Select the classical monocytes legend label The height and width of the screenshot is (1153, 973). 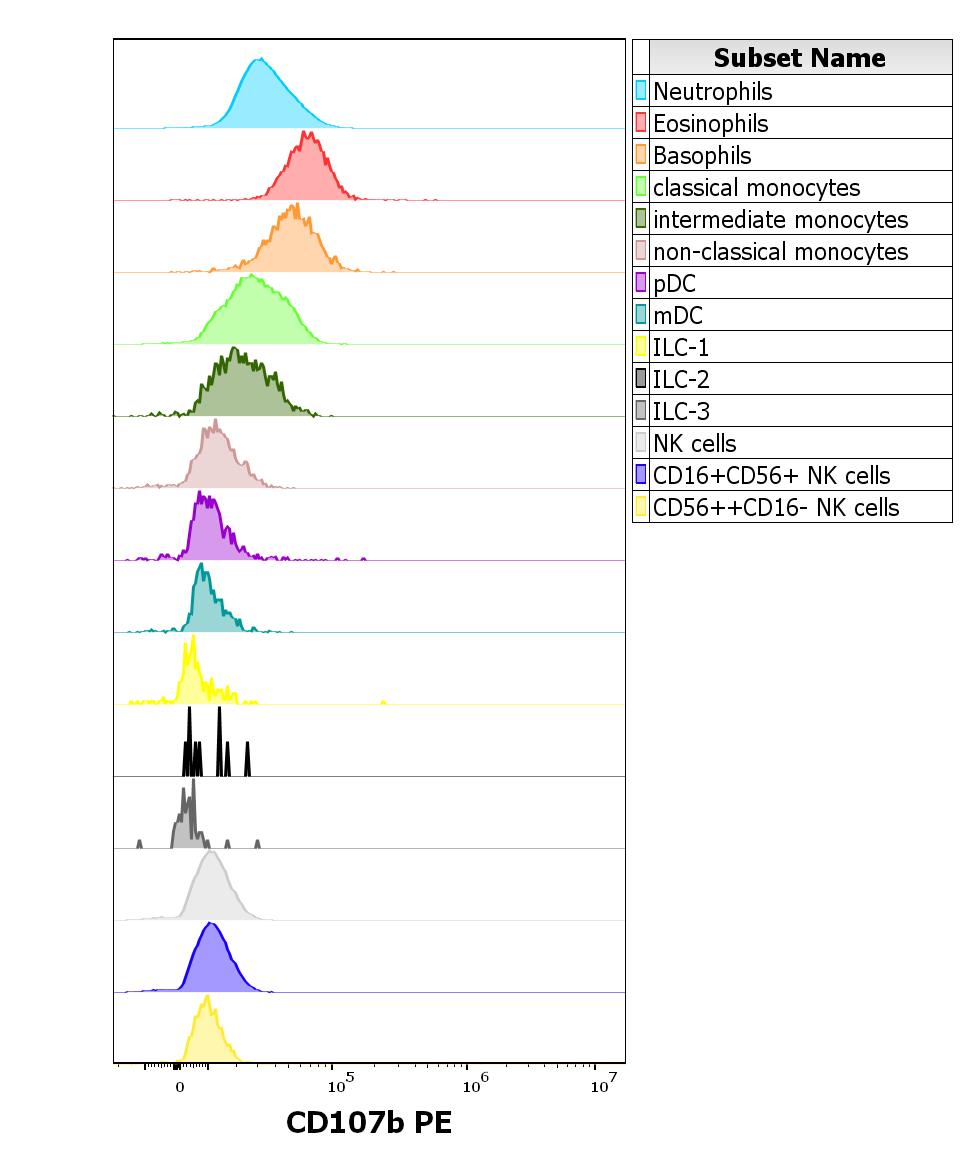coord(756,187)
